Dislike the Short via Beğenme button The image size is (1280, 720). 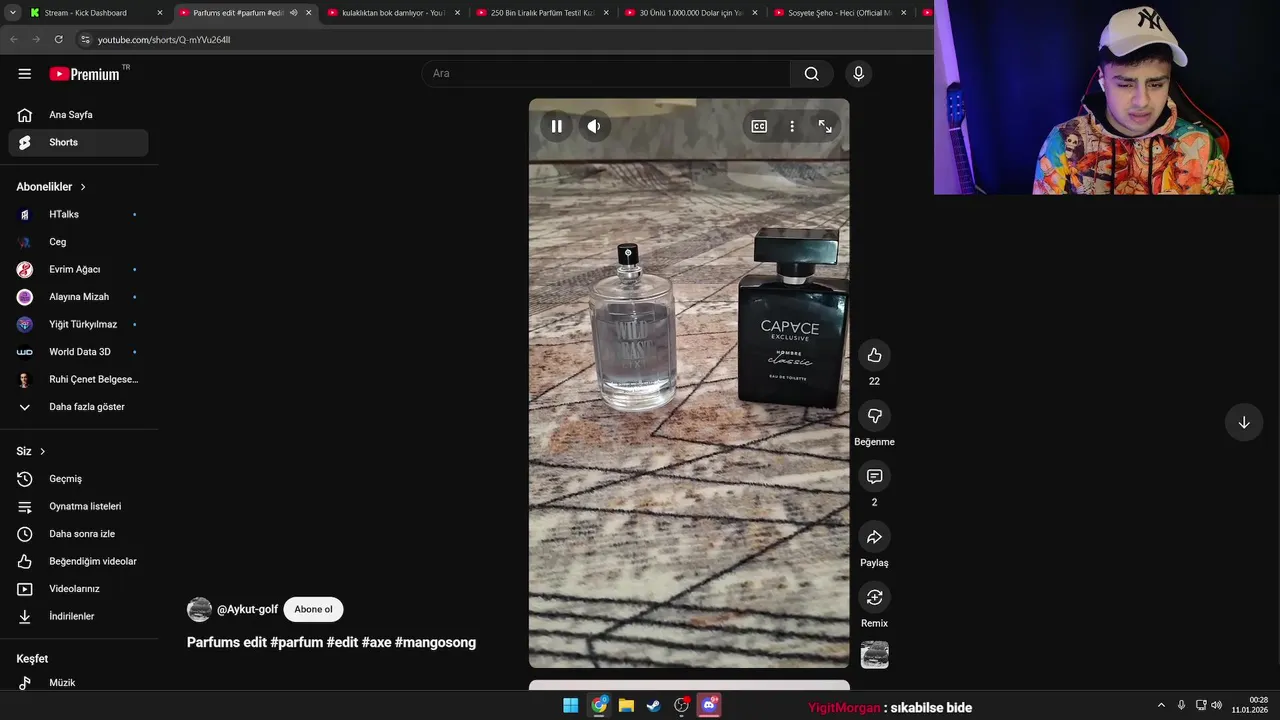point(874,416)
